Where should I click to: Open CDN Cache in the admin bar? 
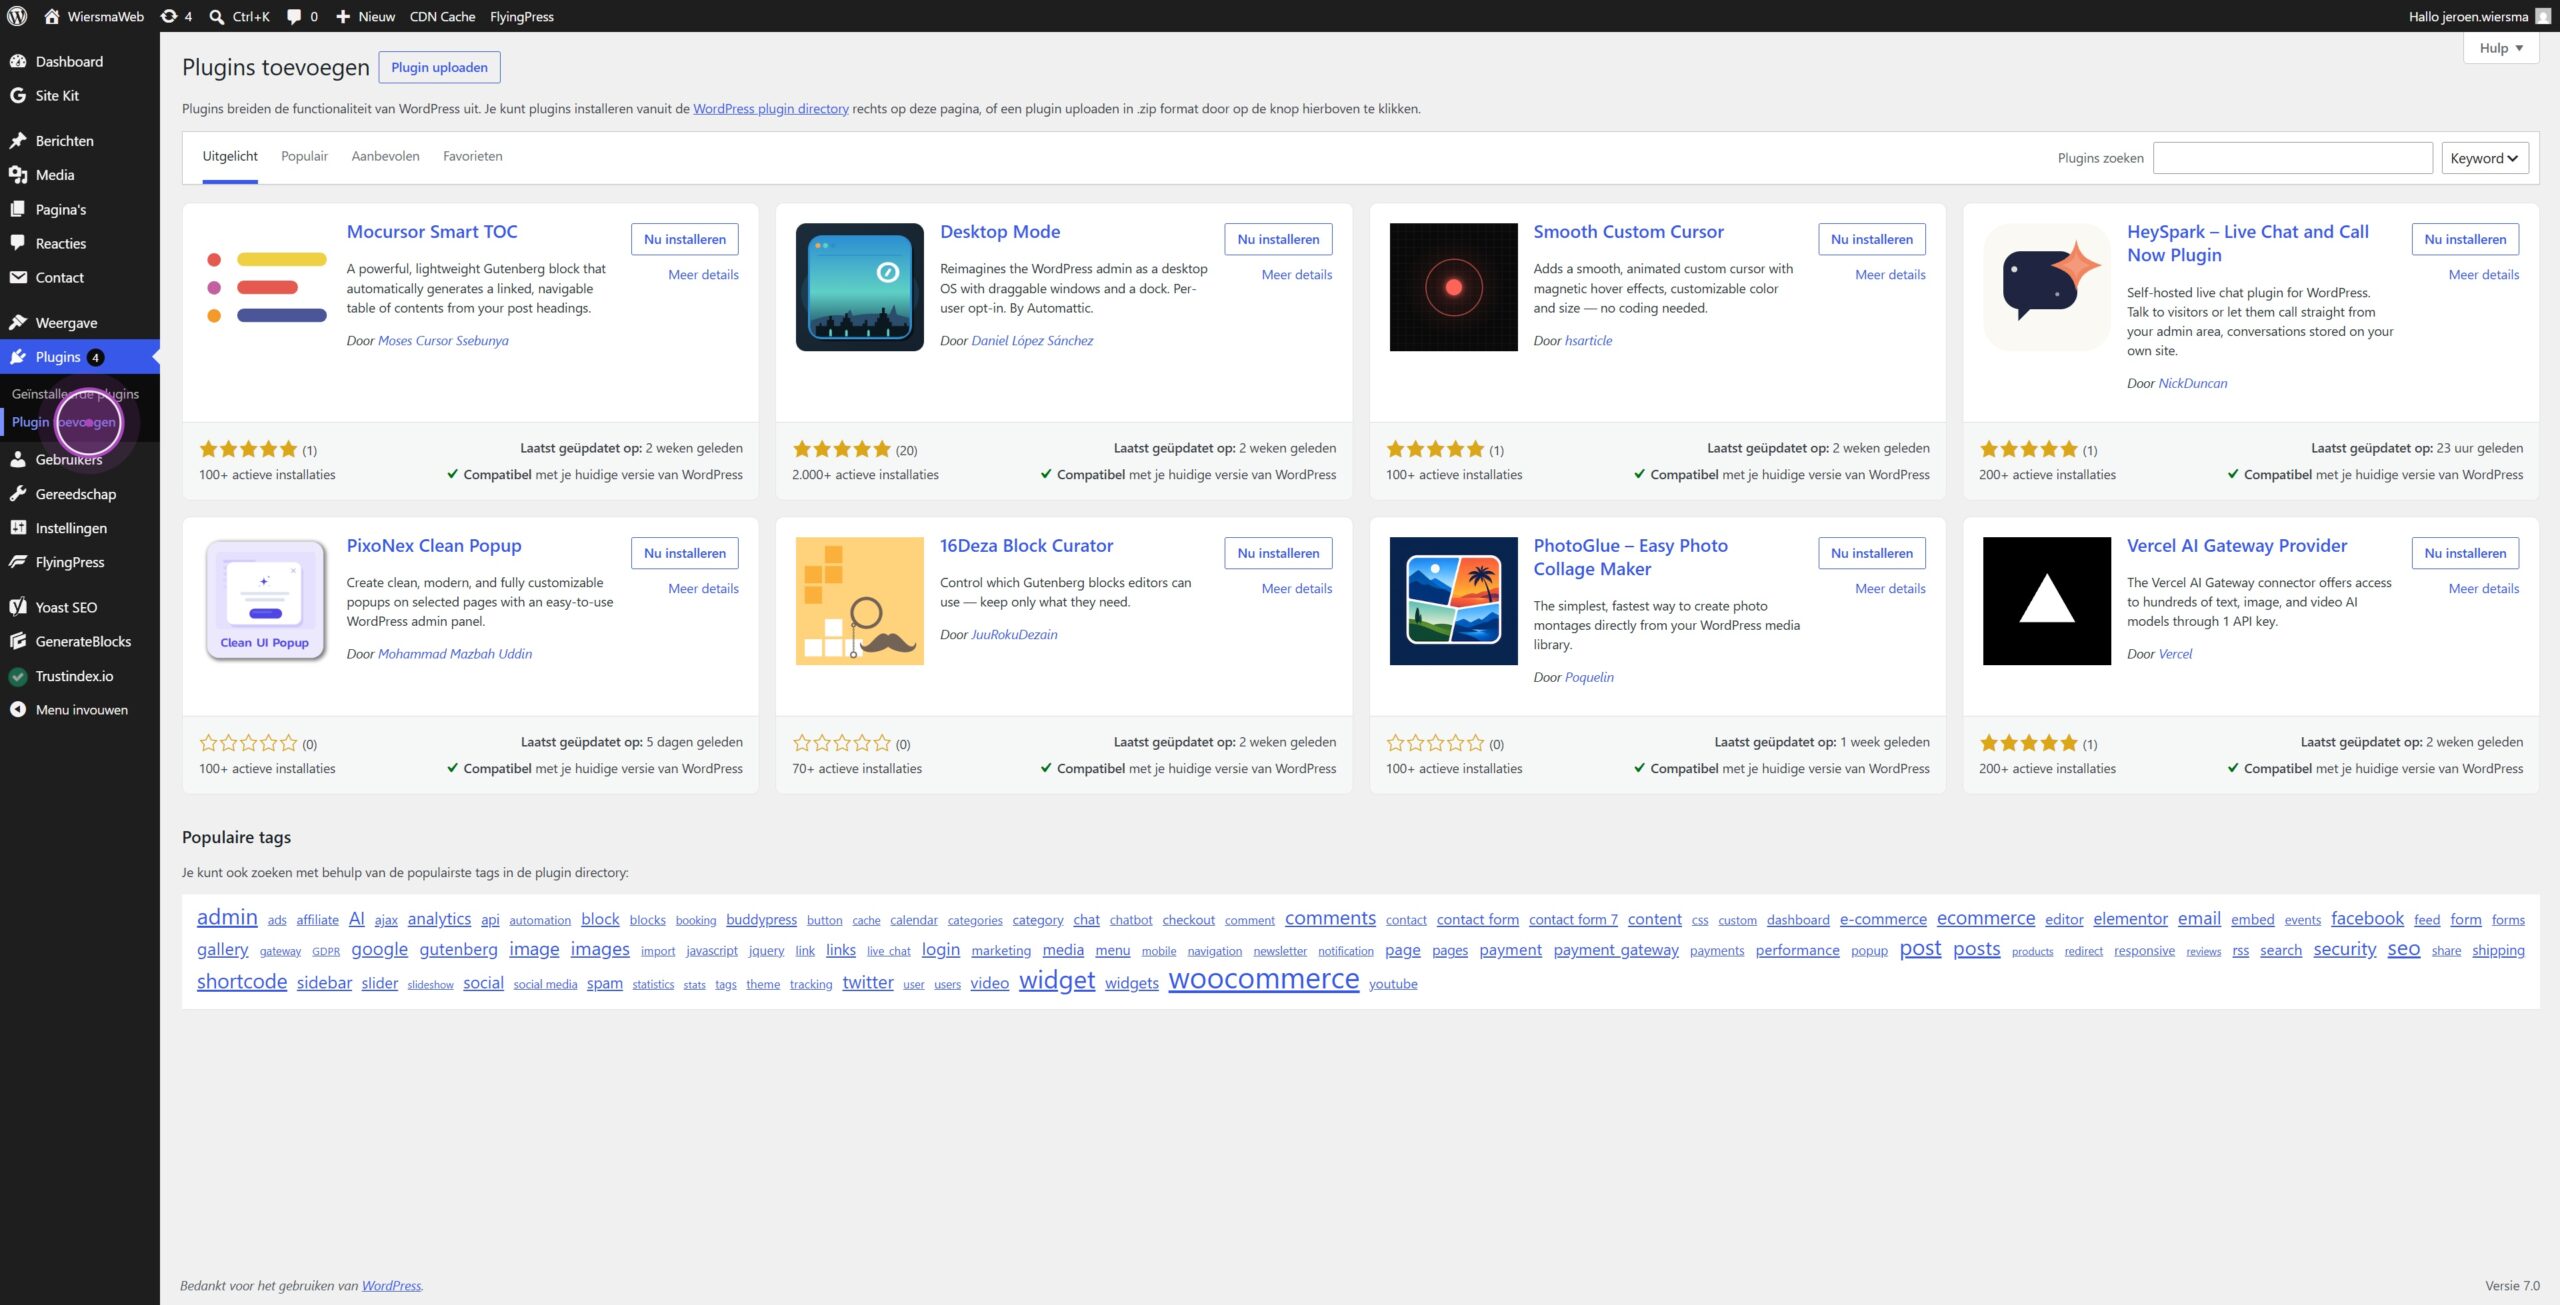[442, 16]
